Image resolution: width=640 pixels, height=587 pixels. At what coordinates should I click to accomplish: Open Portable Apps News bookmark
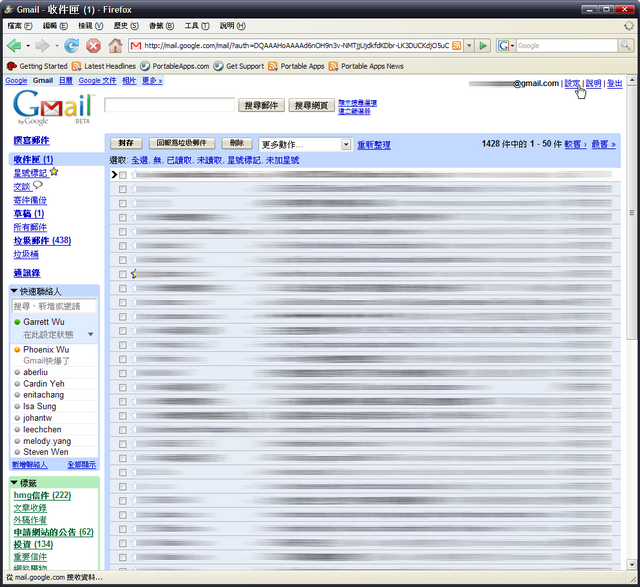366,66
